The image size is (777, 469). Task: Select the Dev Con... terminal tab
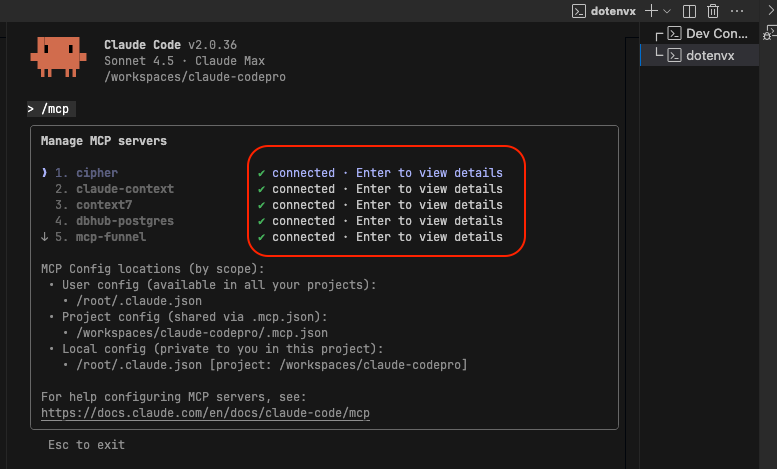coord(699,34)
